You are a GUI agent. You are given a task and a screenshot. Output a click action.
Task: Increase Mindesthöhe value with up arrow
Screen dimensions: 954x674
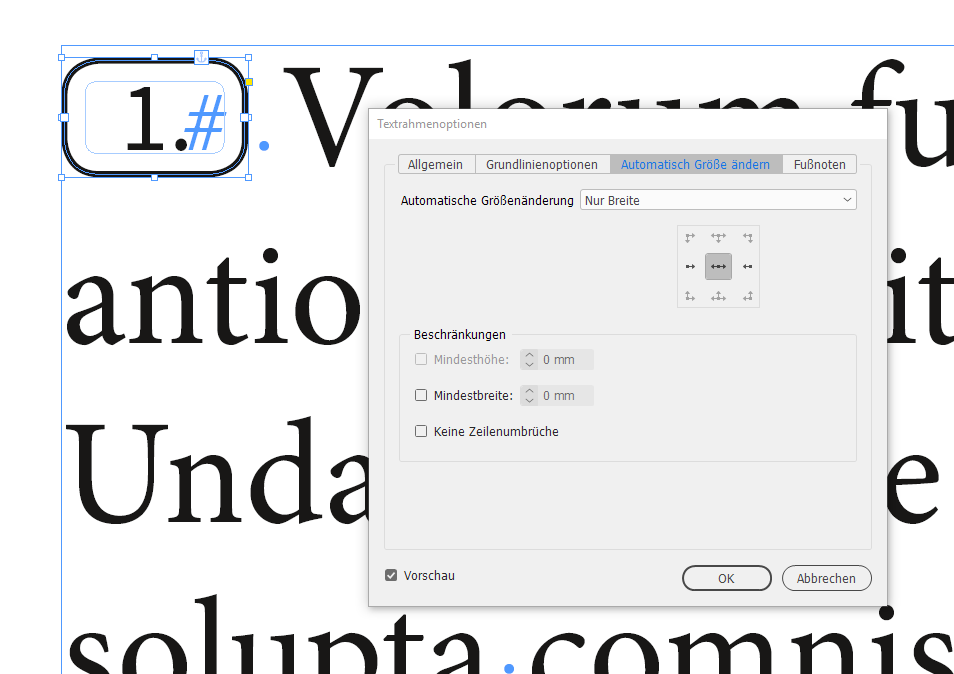point(529,355)
